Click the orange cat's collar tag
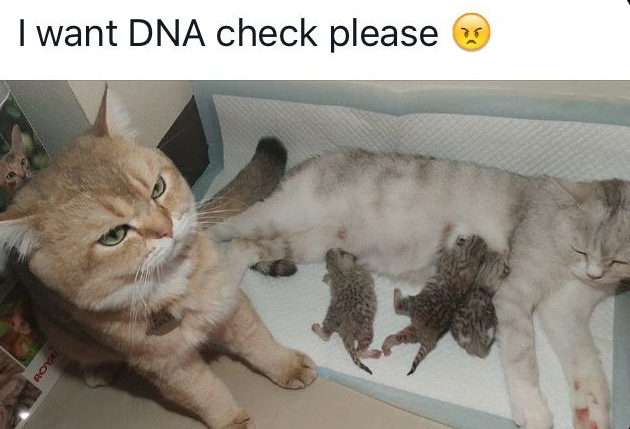630x429 pixels. click(163, 322)
